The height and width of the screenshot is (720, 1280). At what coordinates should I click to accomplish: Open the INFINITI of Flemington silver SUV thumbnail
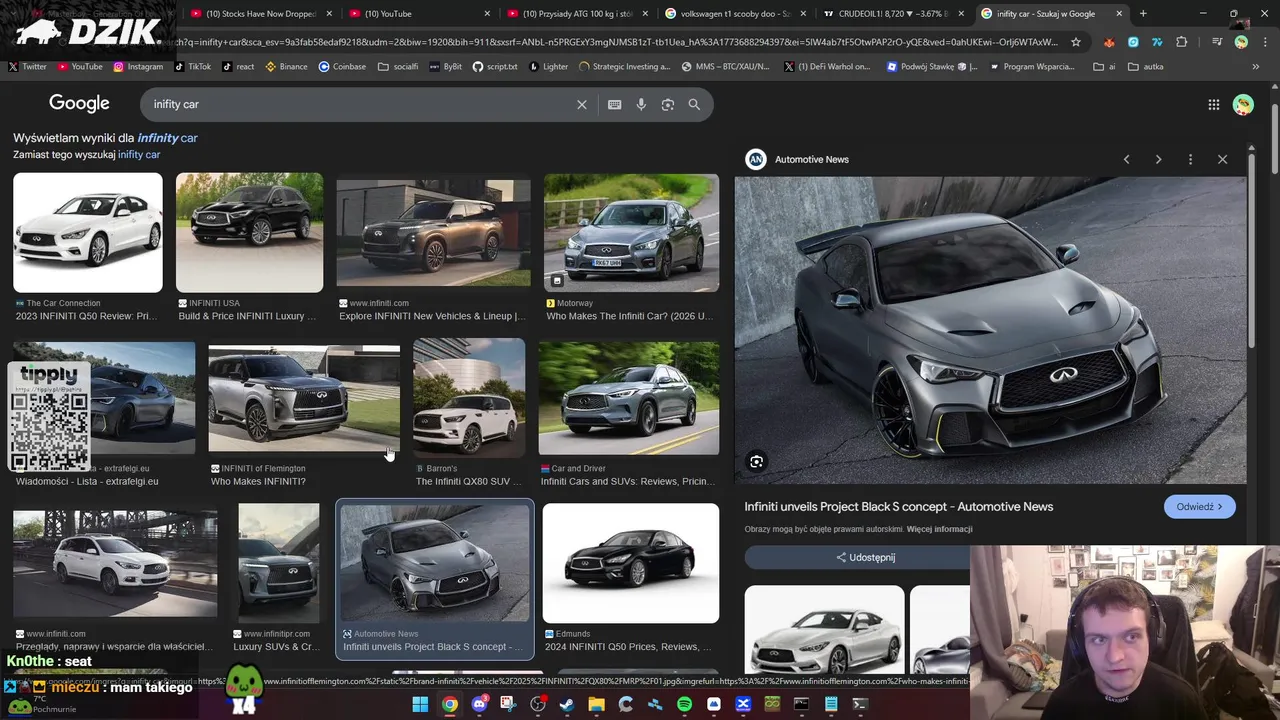coord(304,399)
